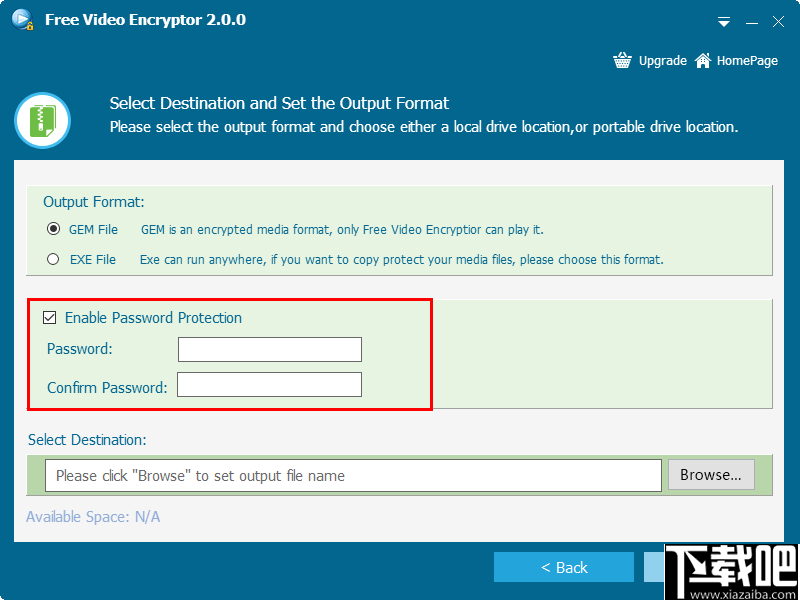The height and width of the screenshot is (600, 800).
Task: Click the Upgrade shopping basket icon
Action: pyautogui.click(x=622, y=60)
